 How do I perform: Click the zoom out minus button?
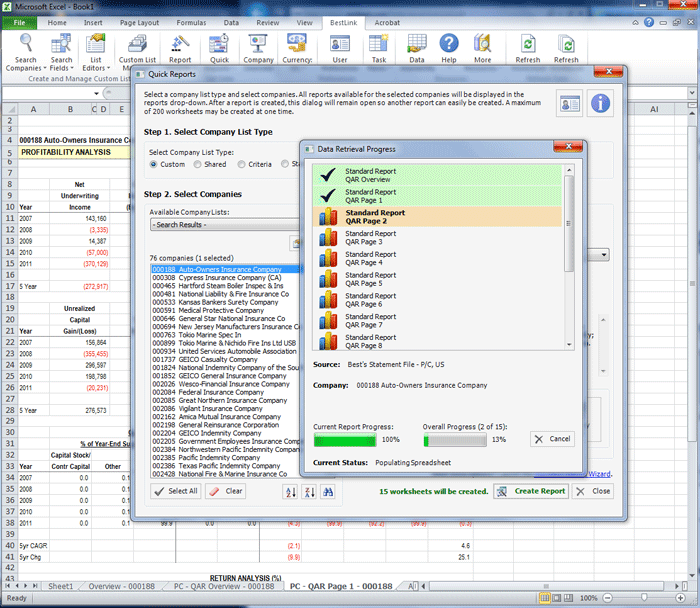tap(607, 598)
